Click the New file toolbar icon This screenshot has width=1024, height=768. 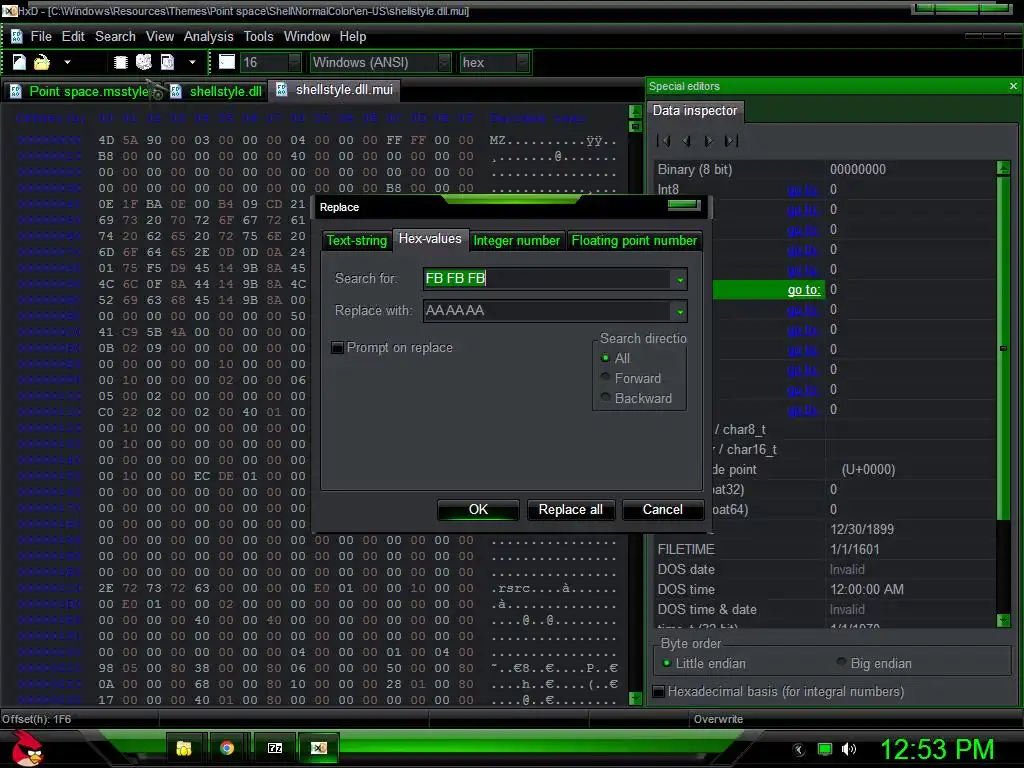pos(19,62)
